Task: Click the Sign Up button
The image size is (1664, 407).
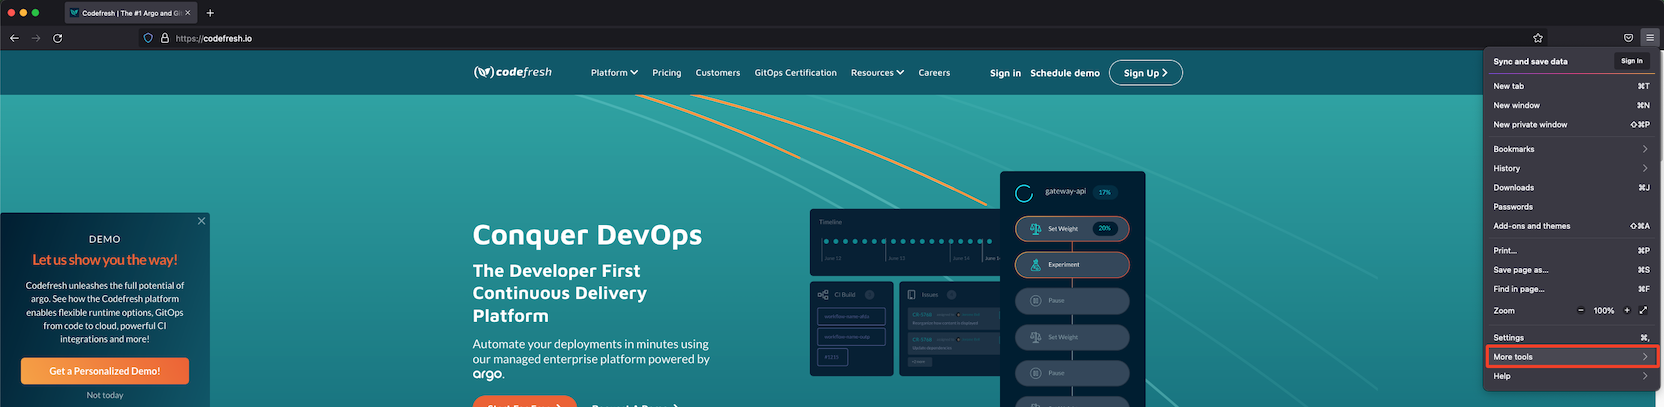Action: coord(1145,73)
